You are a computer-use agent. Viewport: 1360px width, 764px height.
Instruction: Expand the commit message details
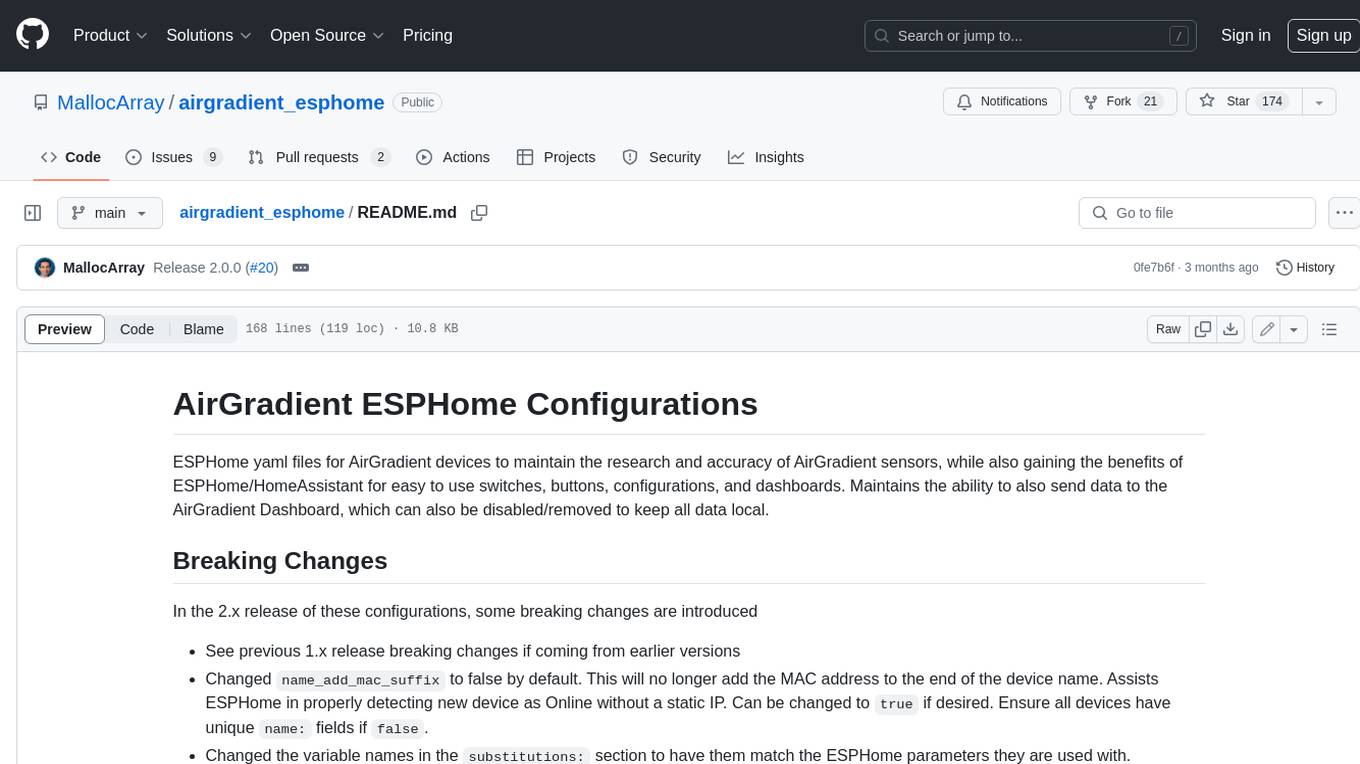300,268
